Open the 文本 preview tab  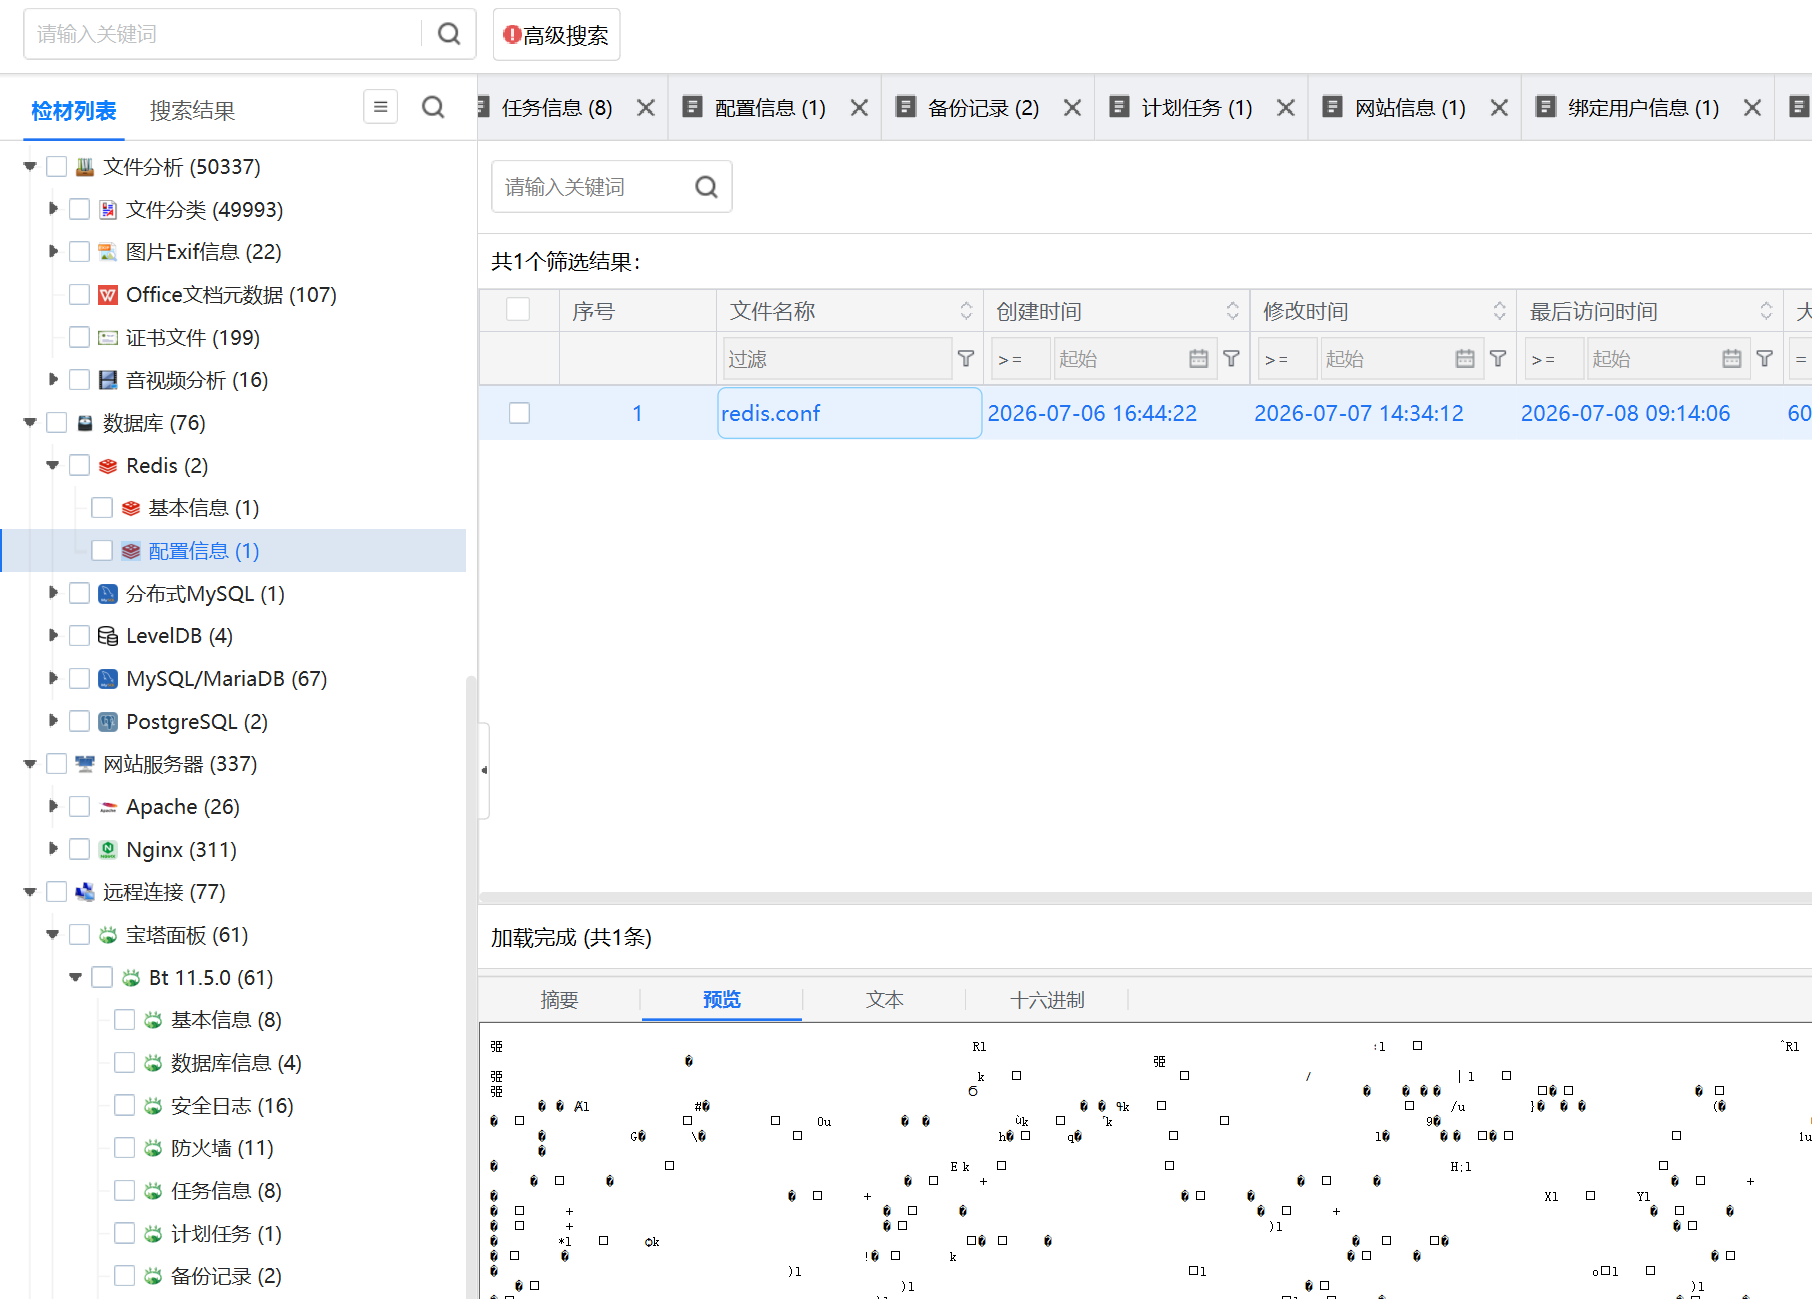pos(884,1000)
